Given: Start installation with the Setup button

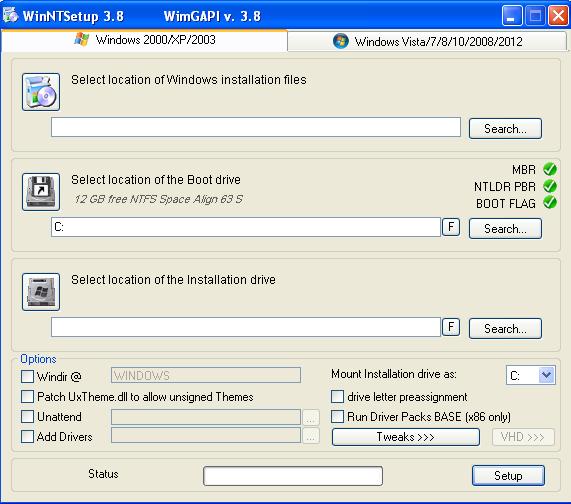Looking at the screenshot, I should (x=508, y=476).
